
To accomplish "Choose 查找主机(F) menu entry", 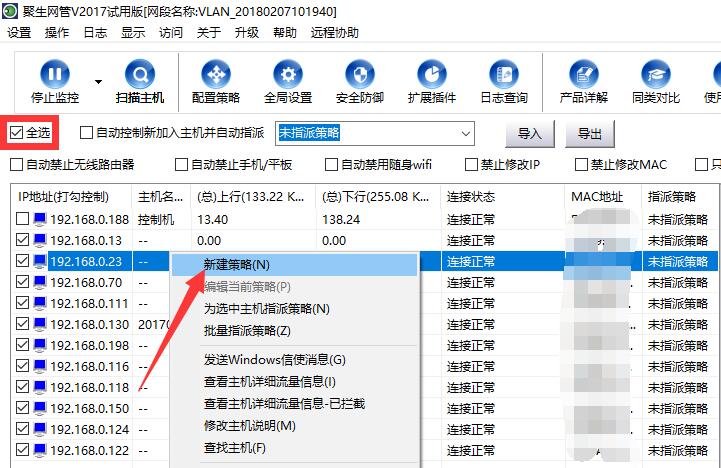I will click(x=294, y=448).
